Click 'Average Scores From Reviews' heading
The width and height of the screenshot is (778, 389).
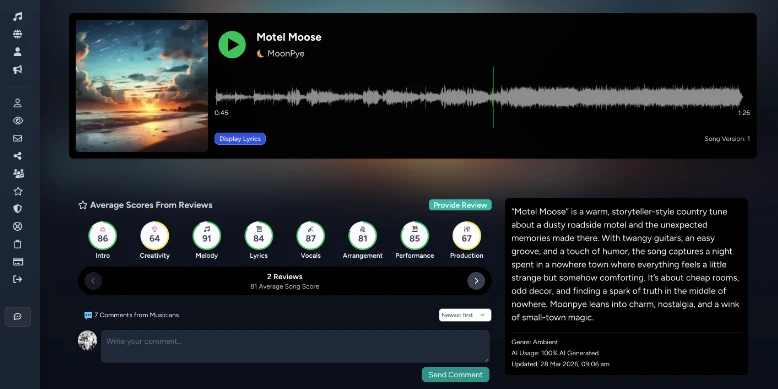point(151,205)
